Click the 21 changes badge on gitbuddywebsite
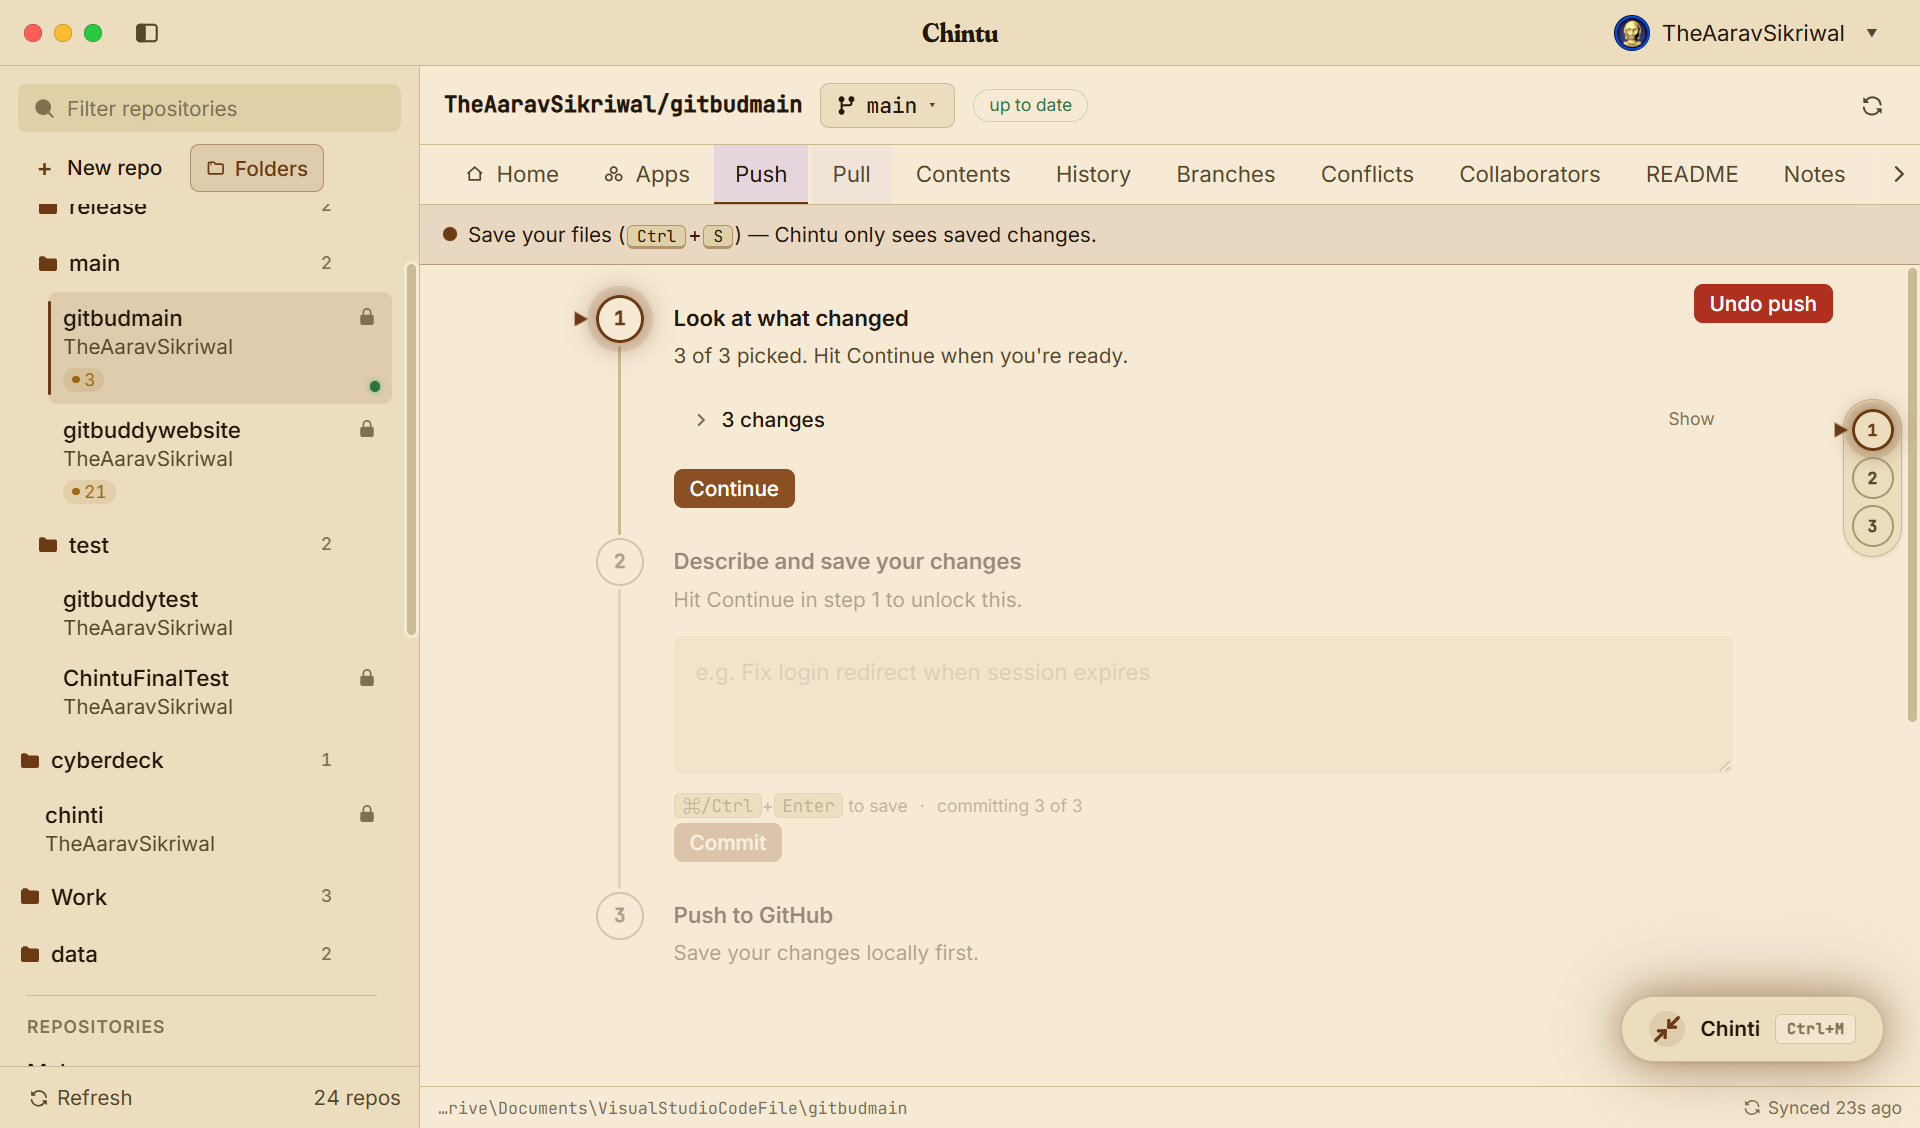Viewport: 1920px width, 1128px height. point(89,492)
